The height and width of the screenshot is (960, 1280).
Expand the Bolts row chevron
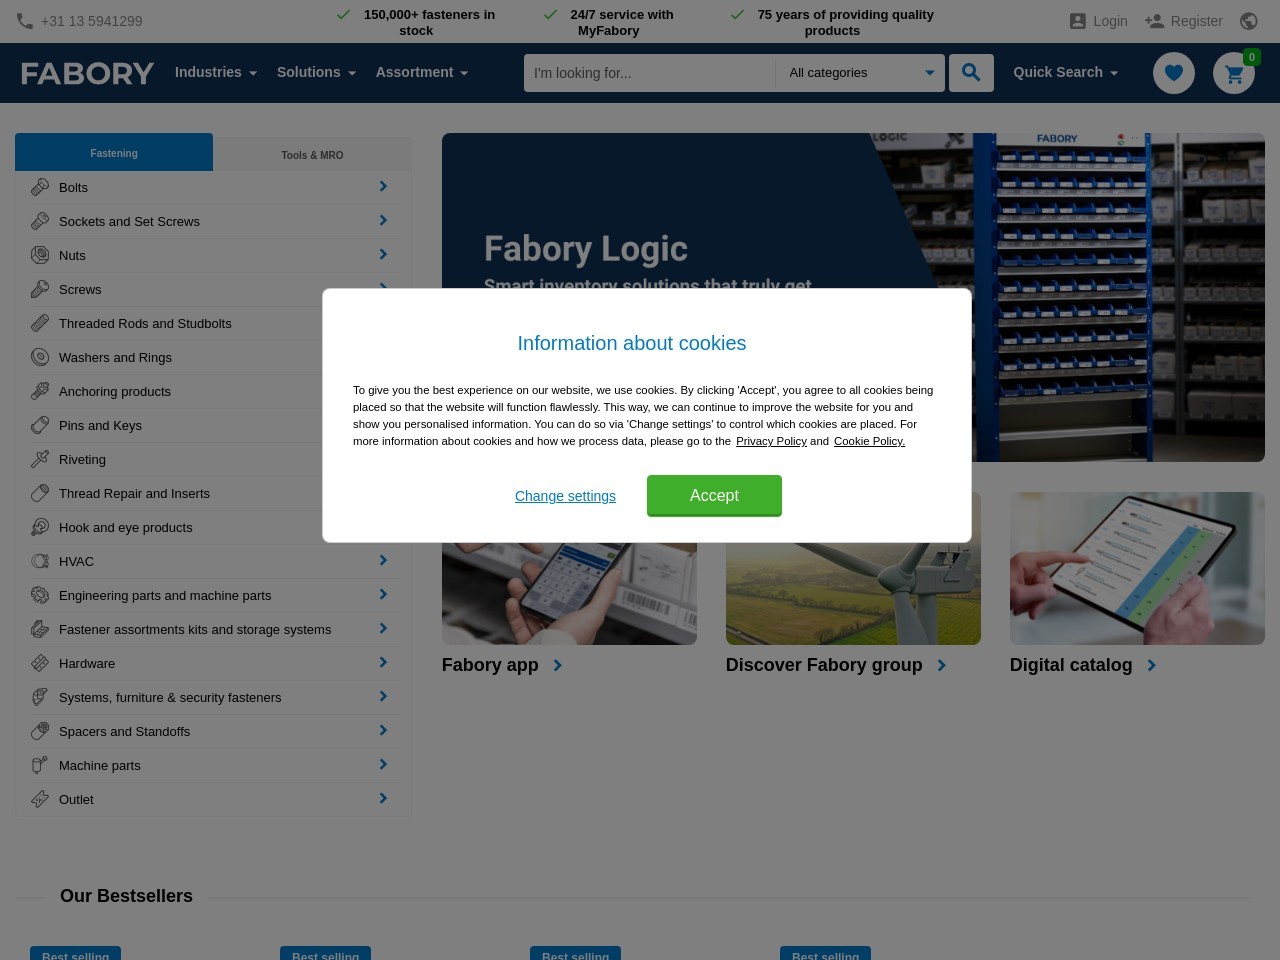tap(383, 186)
